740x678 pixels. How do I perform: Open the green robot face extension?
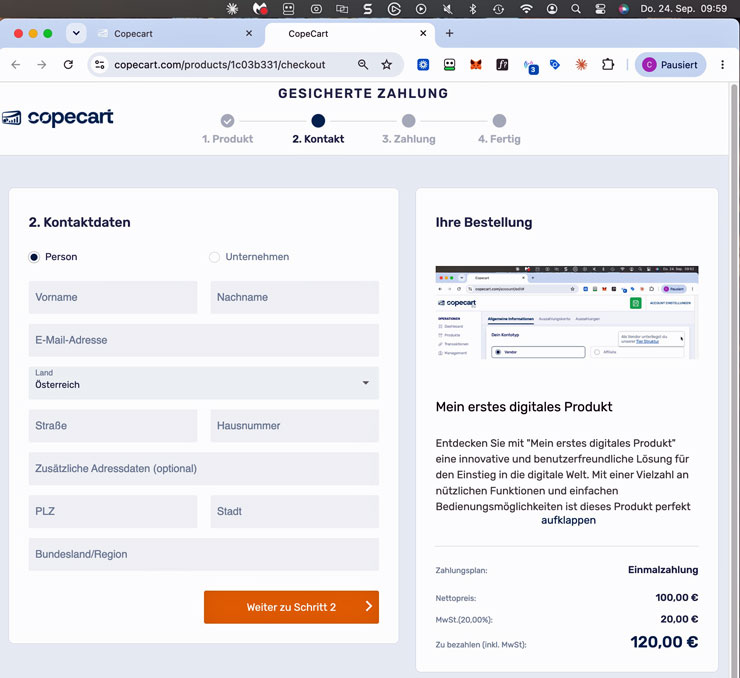point(449,65)
